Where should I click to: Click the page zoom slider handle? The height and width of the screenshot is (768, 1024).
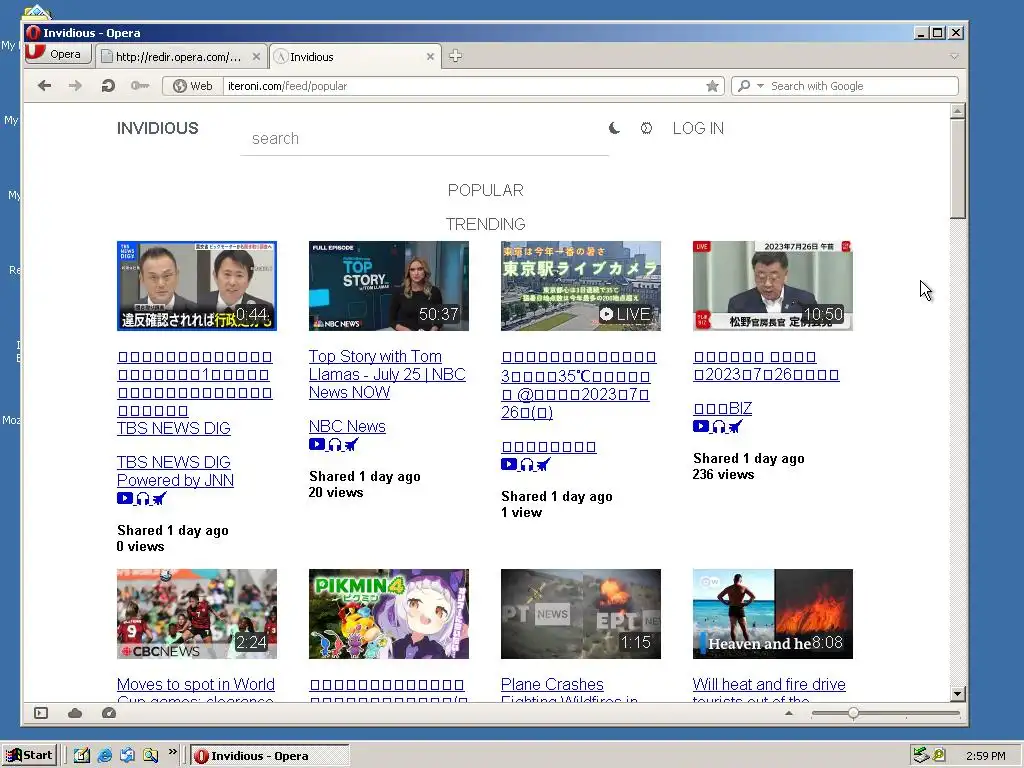click(x=853, y=713)
